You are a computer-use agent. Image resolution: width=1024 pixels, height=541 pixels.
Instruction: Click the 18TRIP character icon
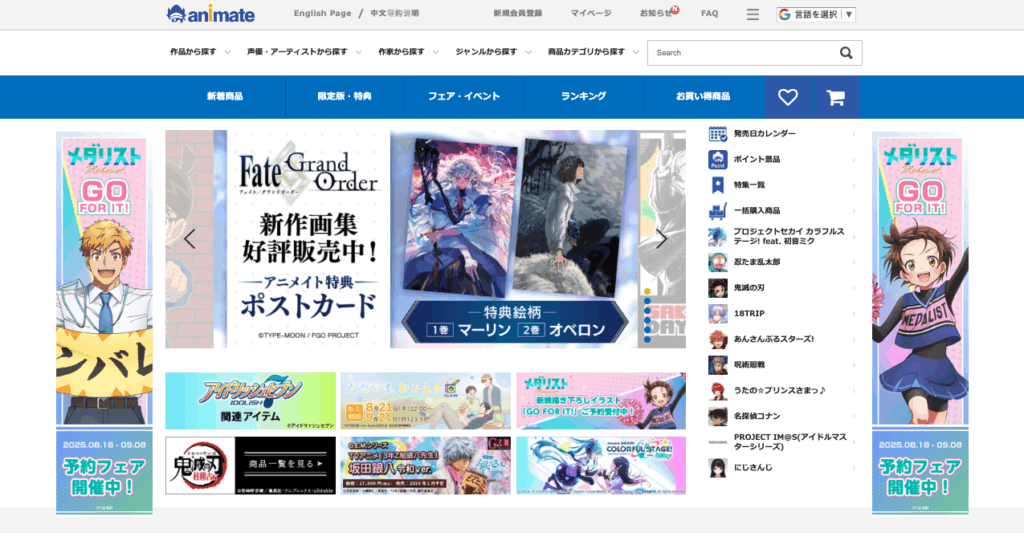(x=718, y=314)
